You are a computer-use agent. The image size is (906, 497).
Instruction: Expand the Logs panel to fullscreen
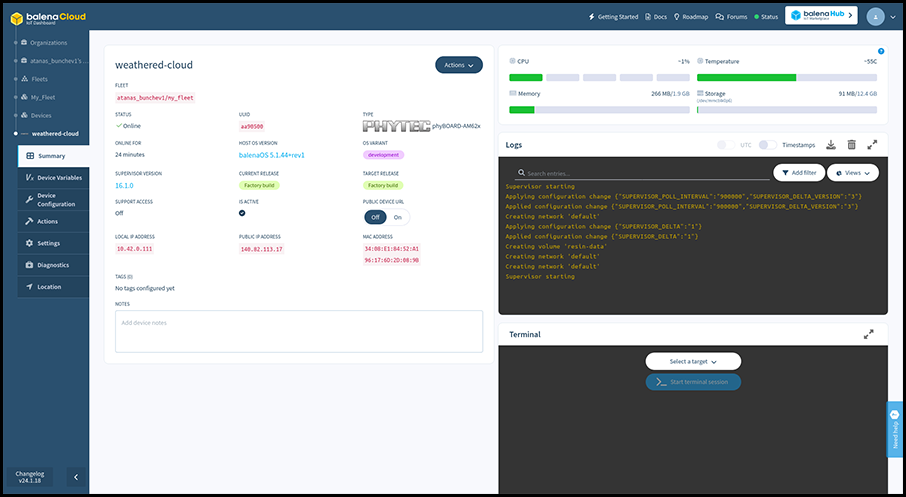pyautogui.click(x=872, y=145)
